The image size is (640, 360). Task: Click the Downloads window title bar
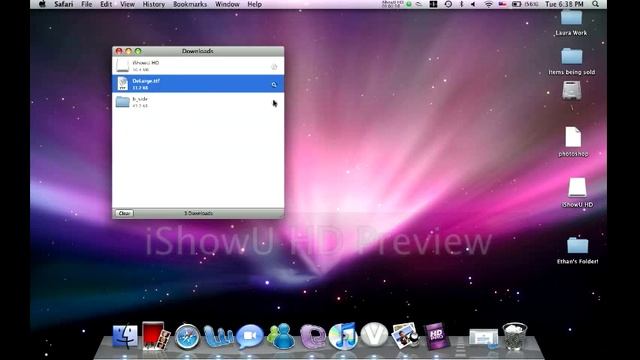click(x=198, y=51)
